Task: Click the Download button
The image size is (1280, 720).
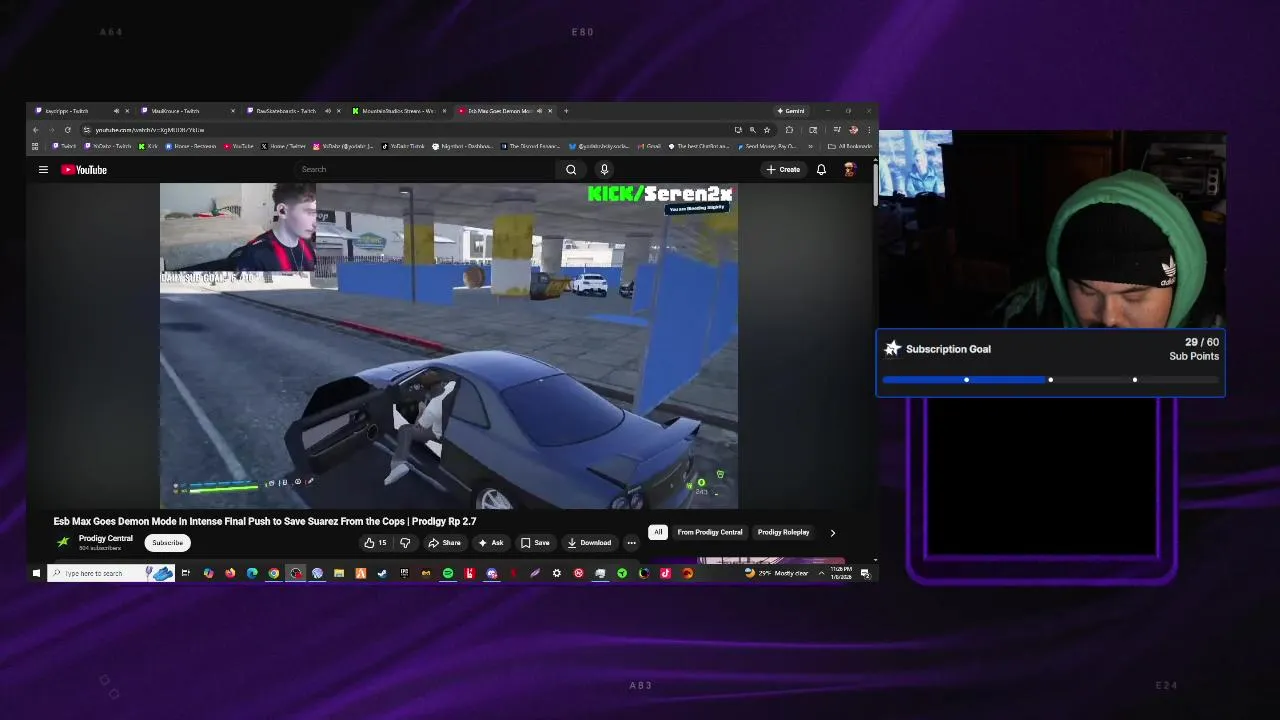Action: pos(589,543)
